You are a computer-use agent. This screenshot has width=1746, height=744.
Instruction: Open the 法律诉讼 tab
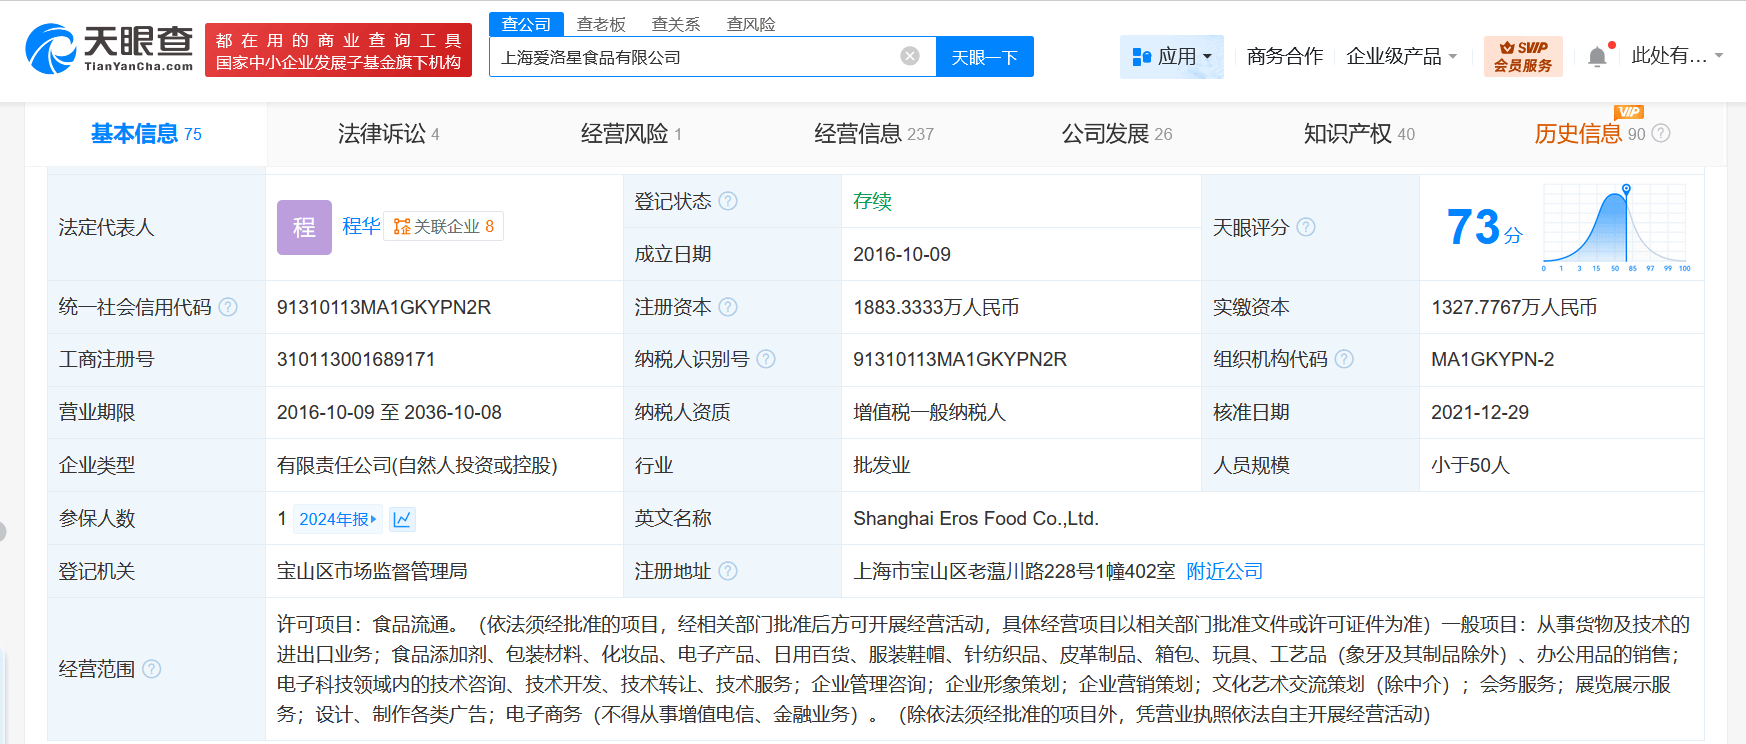click(x=389, y=134)
